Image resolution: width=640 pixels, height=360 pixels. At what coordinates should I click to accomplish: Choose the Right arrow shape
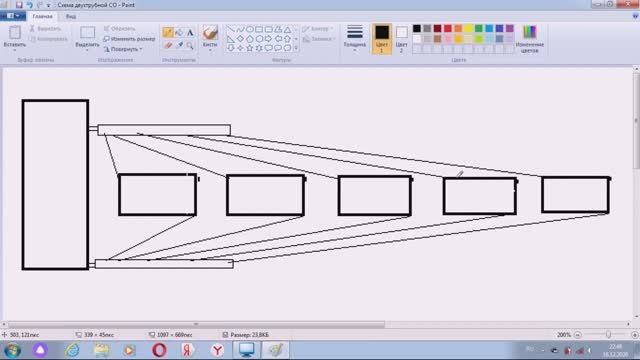pyautogui.click(x=269, y=39)
